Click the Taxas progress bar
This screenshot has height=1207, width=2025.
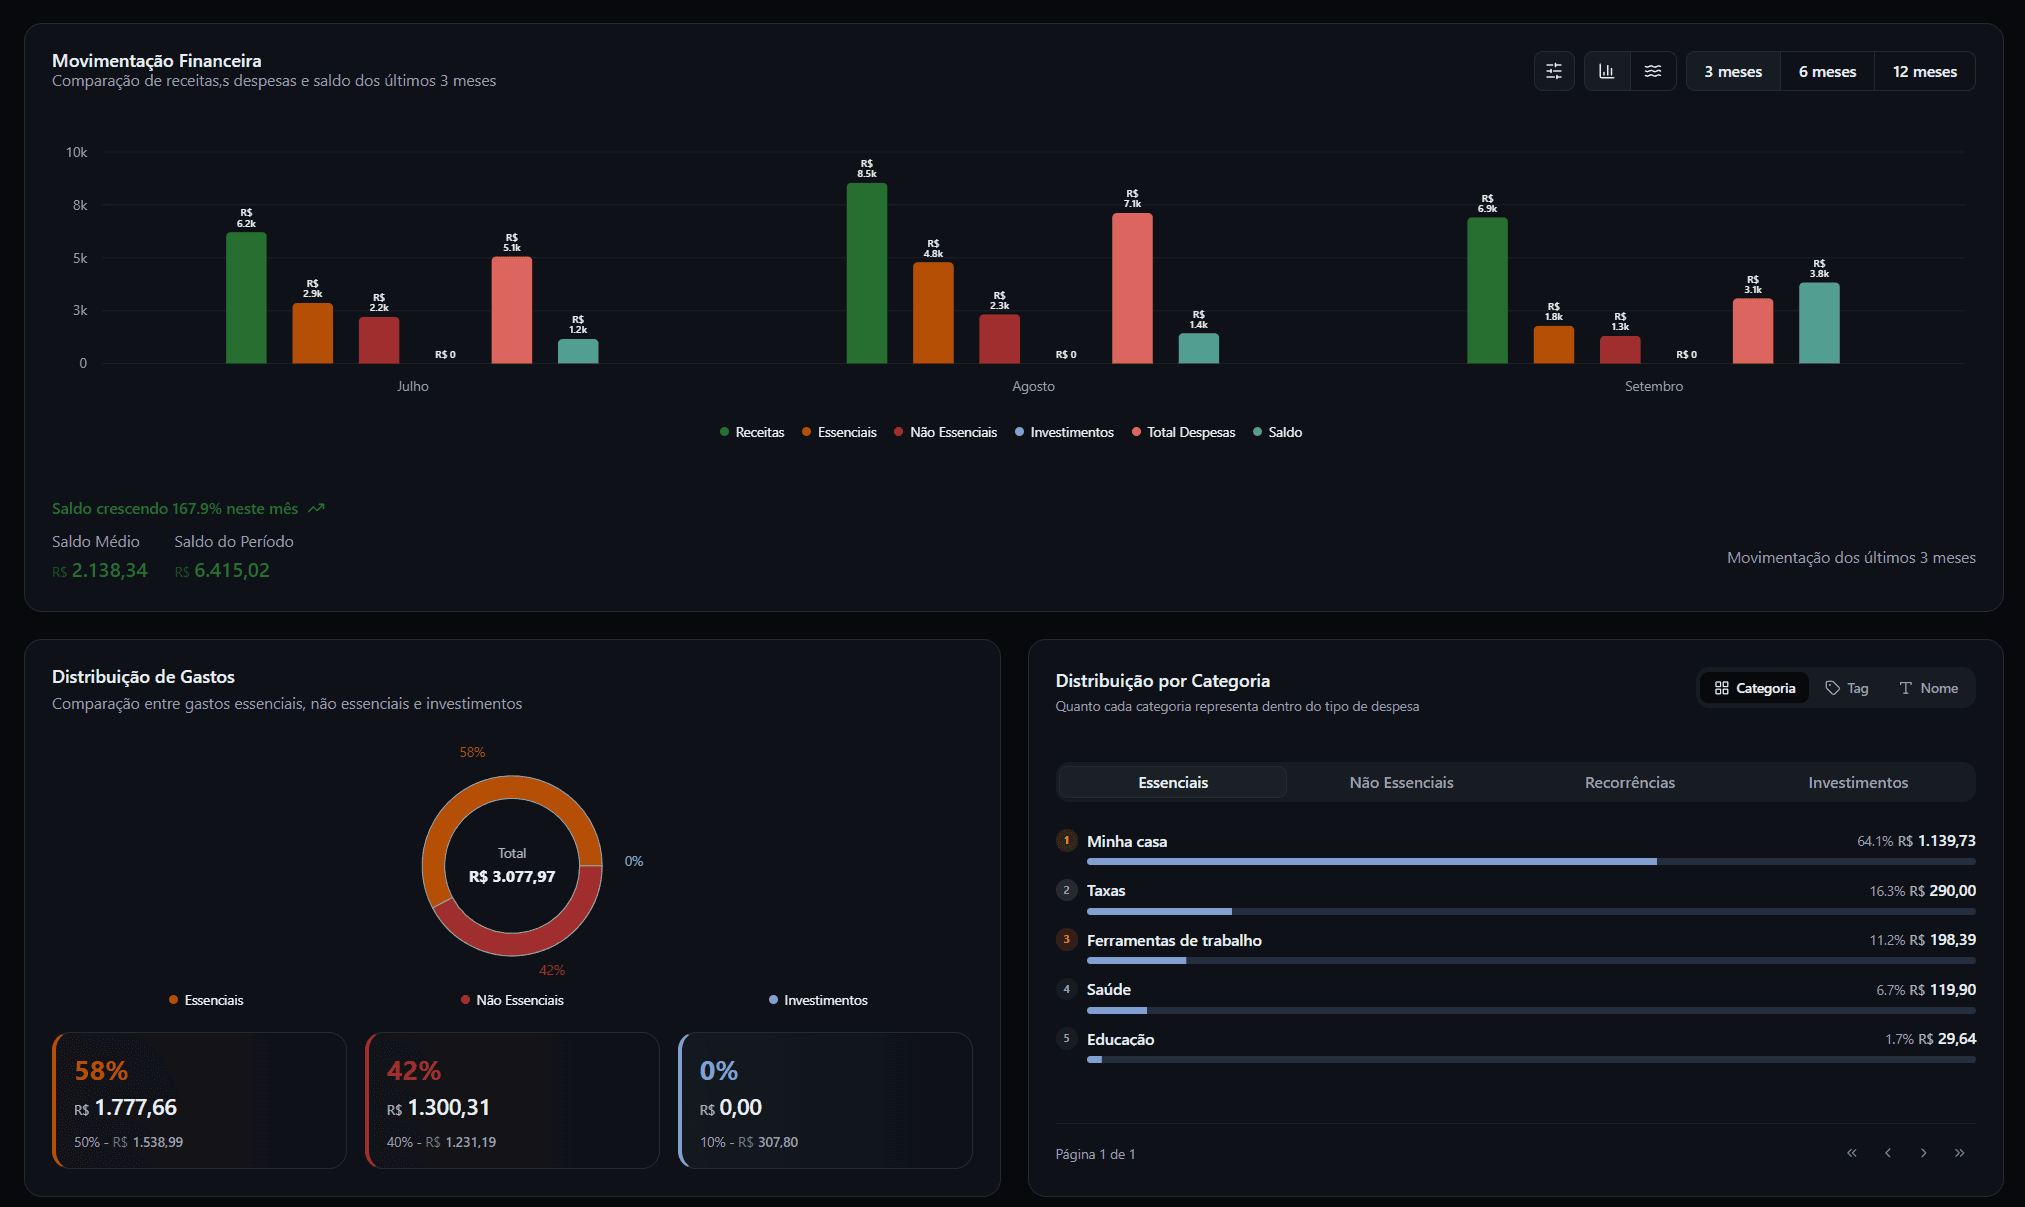1531,911
